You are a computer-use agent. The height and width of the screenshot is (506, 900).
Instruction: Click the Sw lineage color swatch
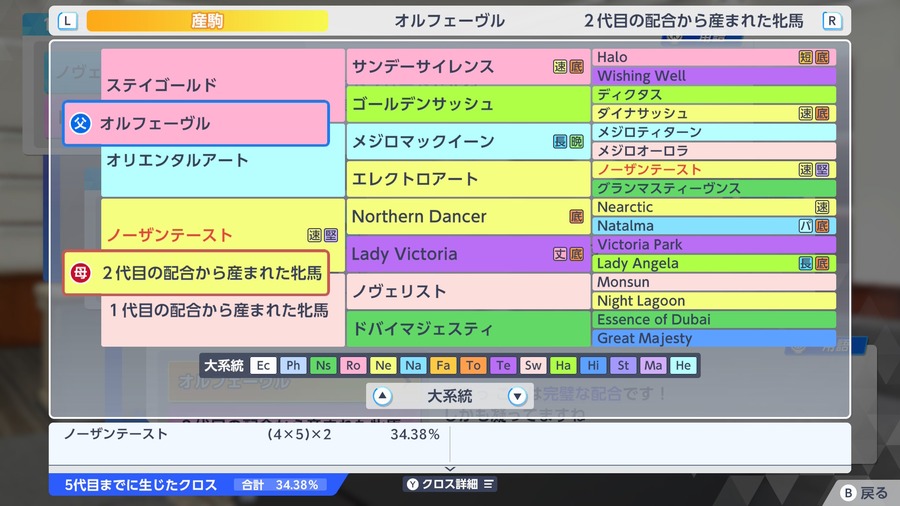click(x=533, y=365)
